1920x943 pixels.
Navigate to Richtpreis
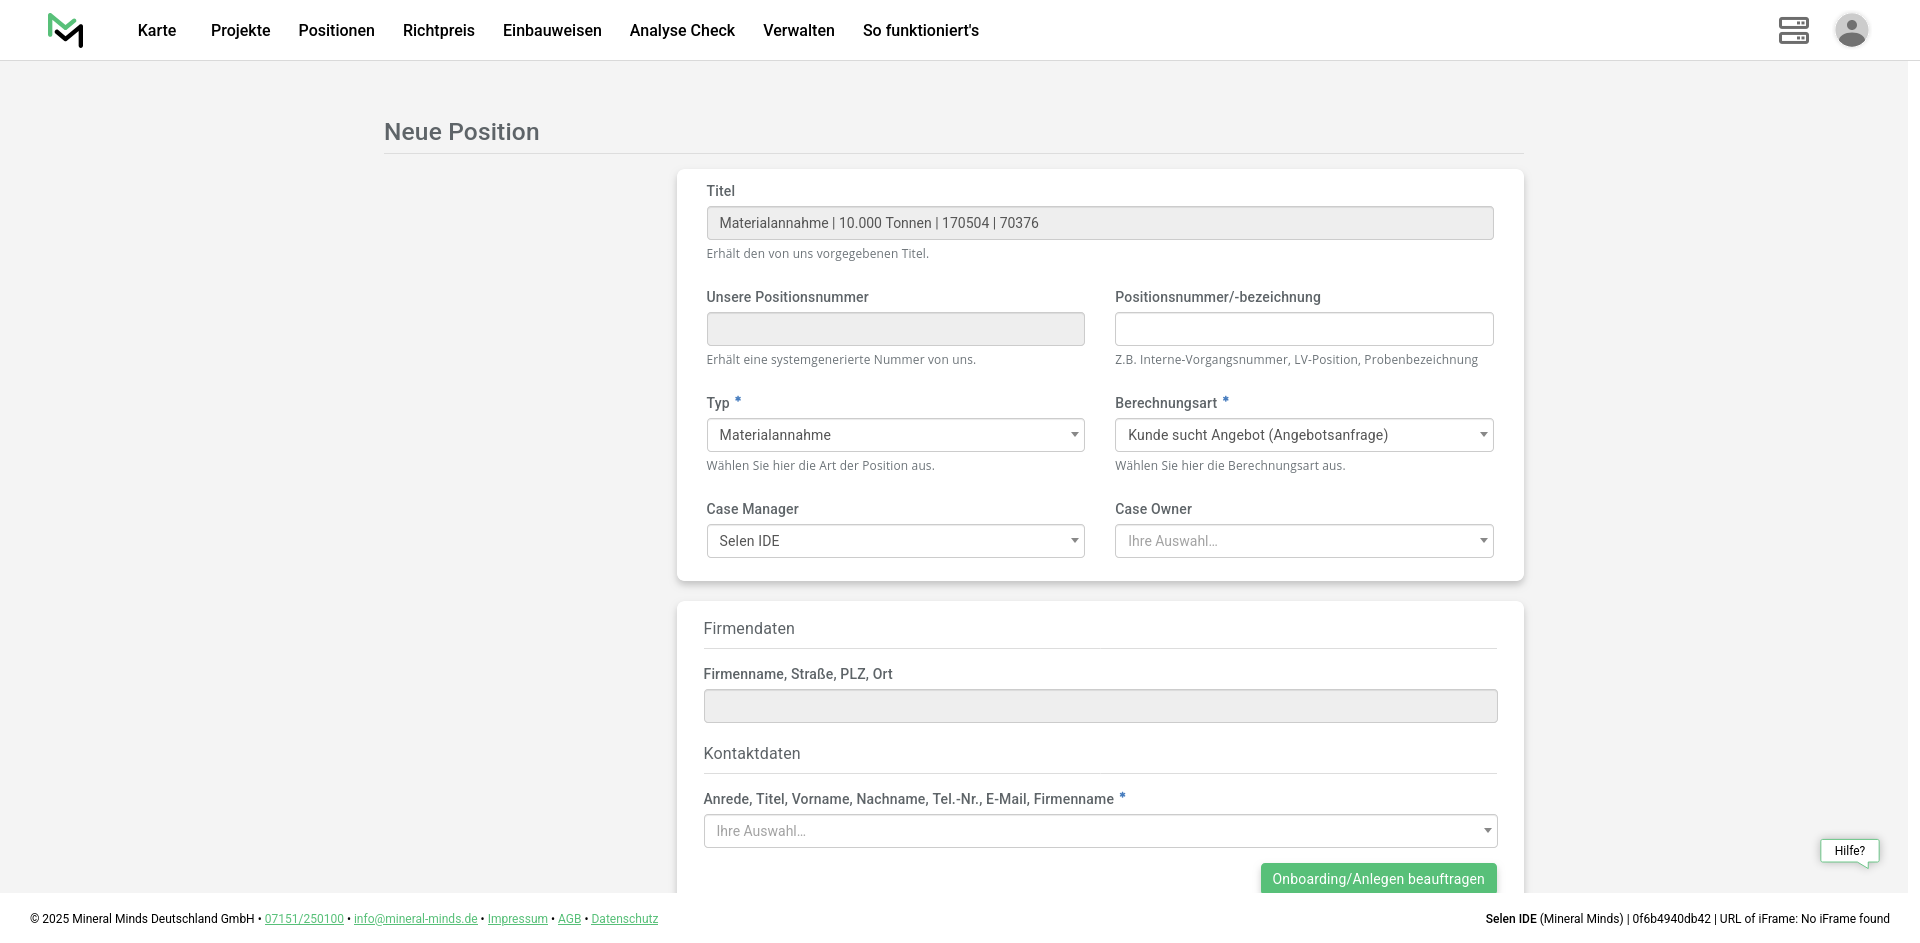pyautogui.click(x=438, y=31)
